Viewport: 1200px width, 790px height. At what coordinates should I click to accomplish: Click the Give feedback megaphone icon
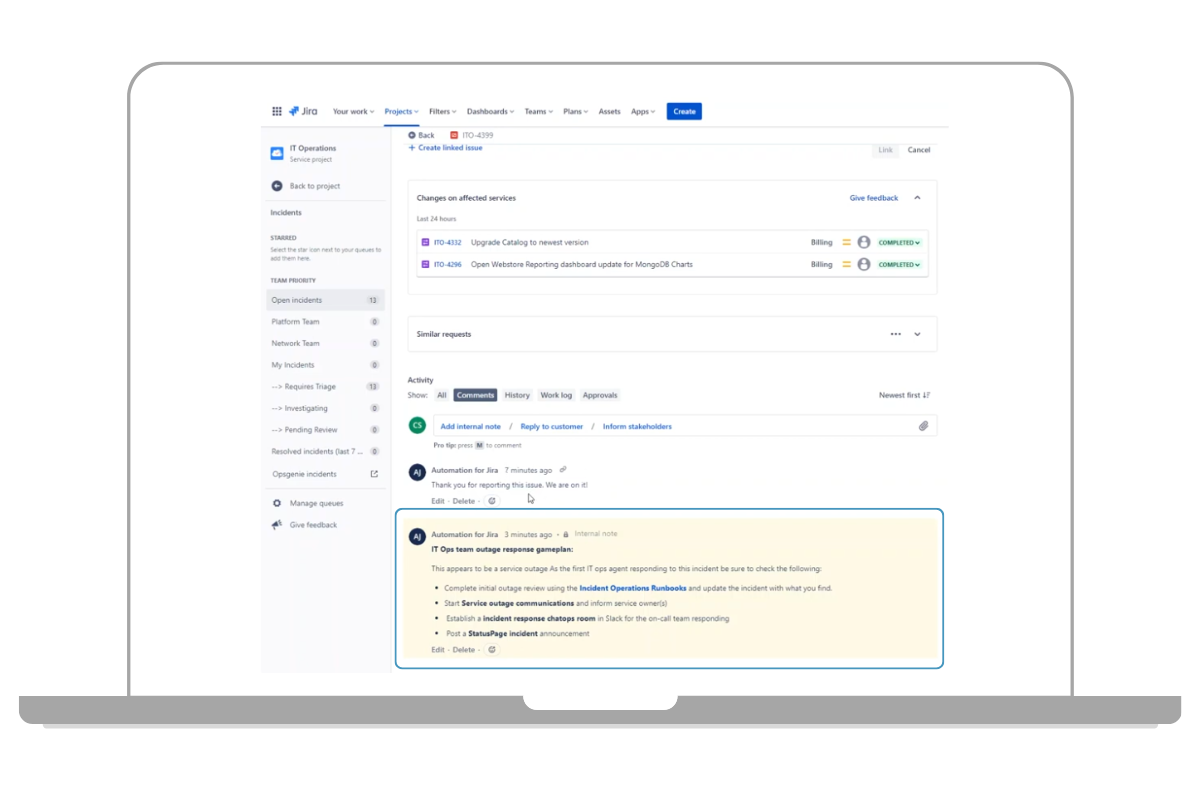277,525
